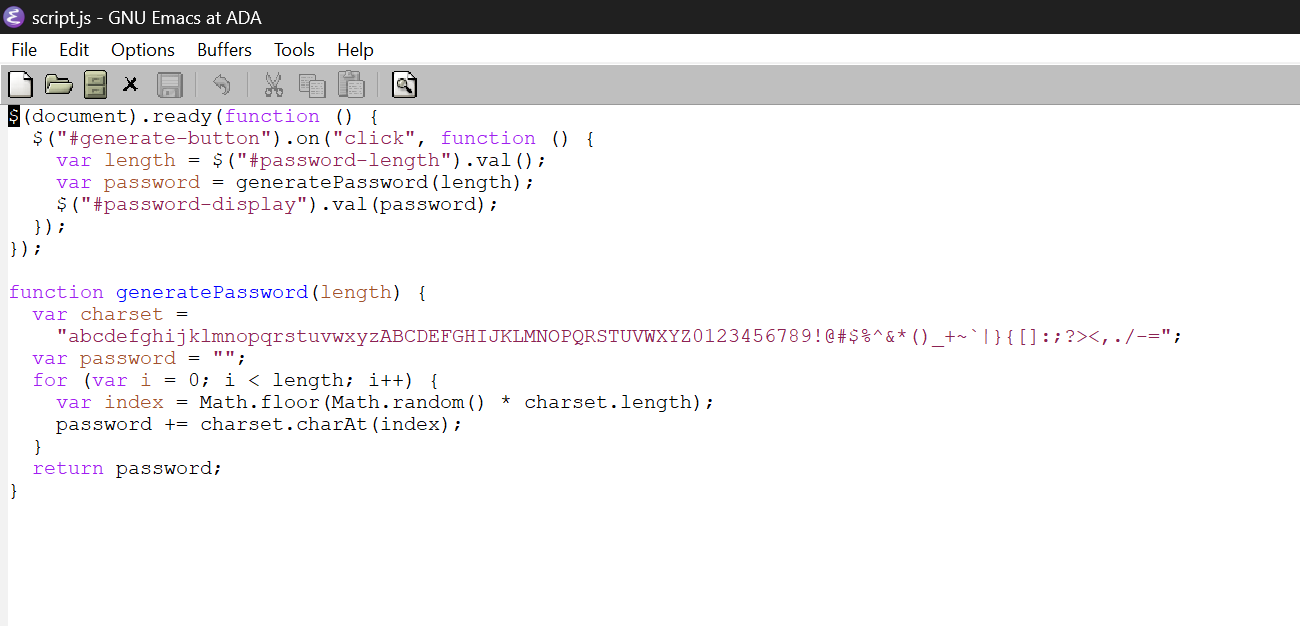Viewport: 1300px width, 626px height.
Task: Click the Undo arrow in the toolbar
Action: pos(221,84)
